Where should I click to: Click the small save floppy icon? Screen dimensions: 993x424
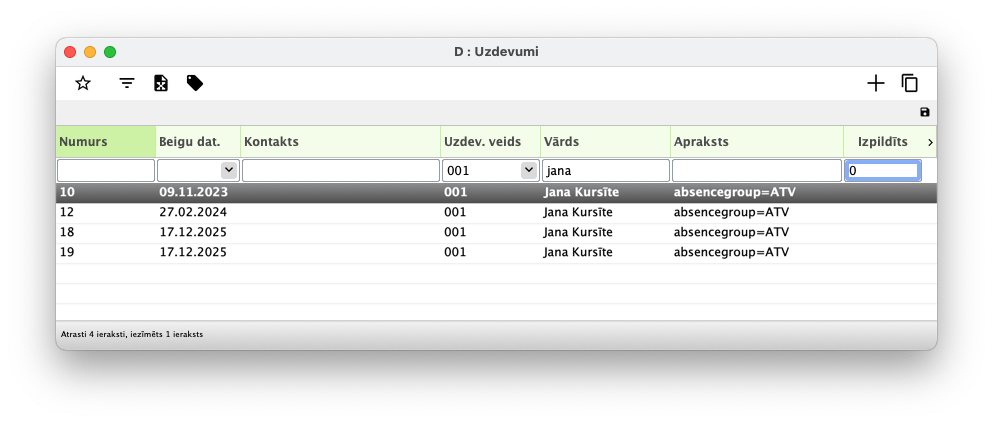click(x=924, y=112)
